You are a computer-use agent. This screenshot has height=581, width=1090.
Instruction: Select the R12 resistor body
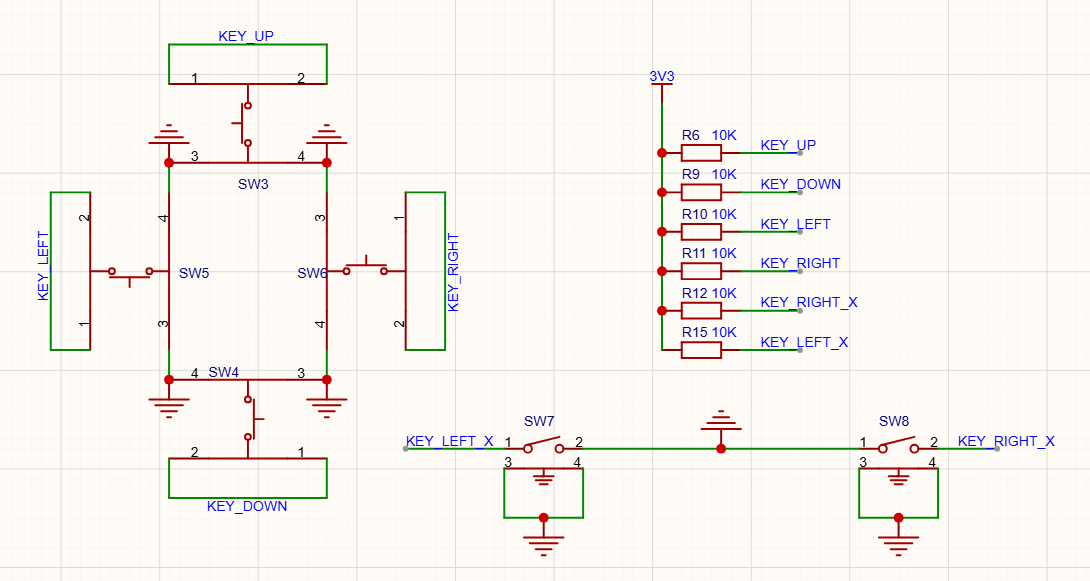[x=701, y=311]
